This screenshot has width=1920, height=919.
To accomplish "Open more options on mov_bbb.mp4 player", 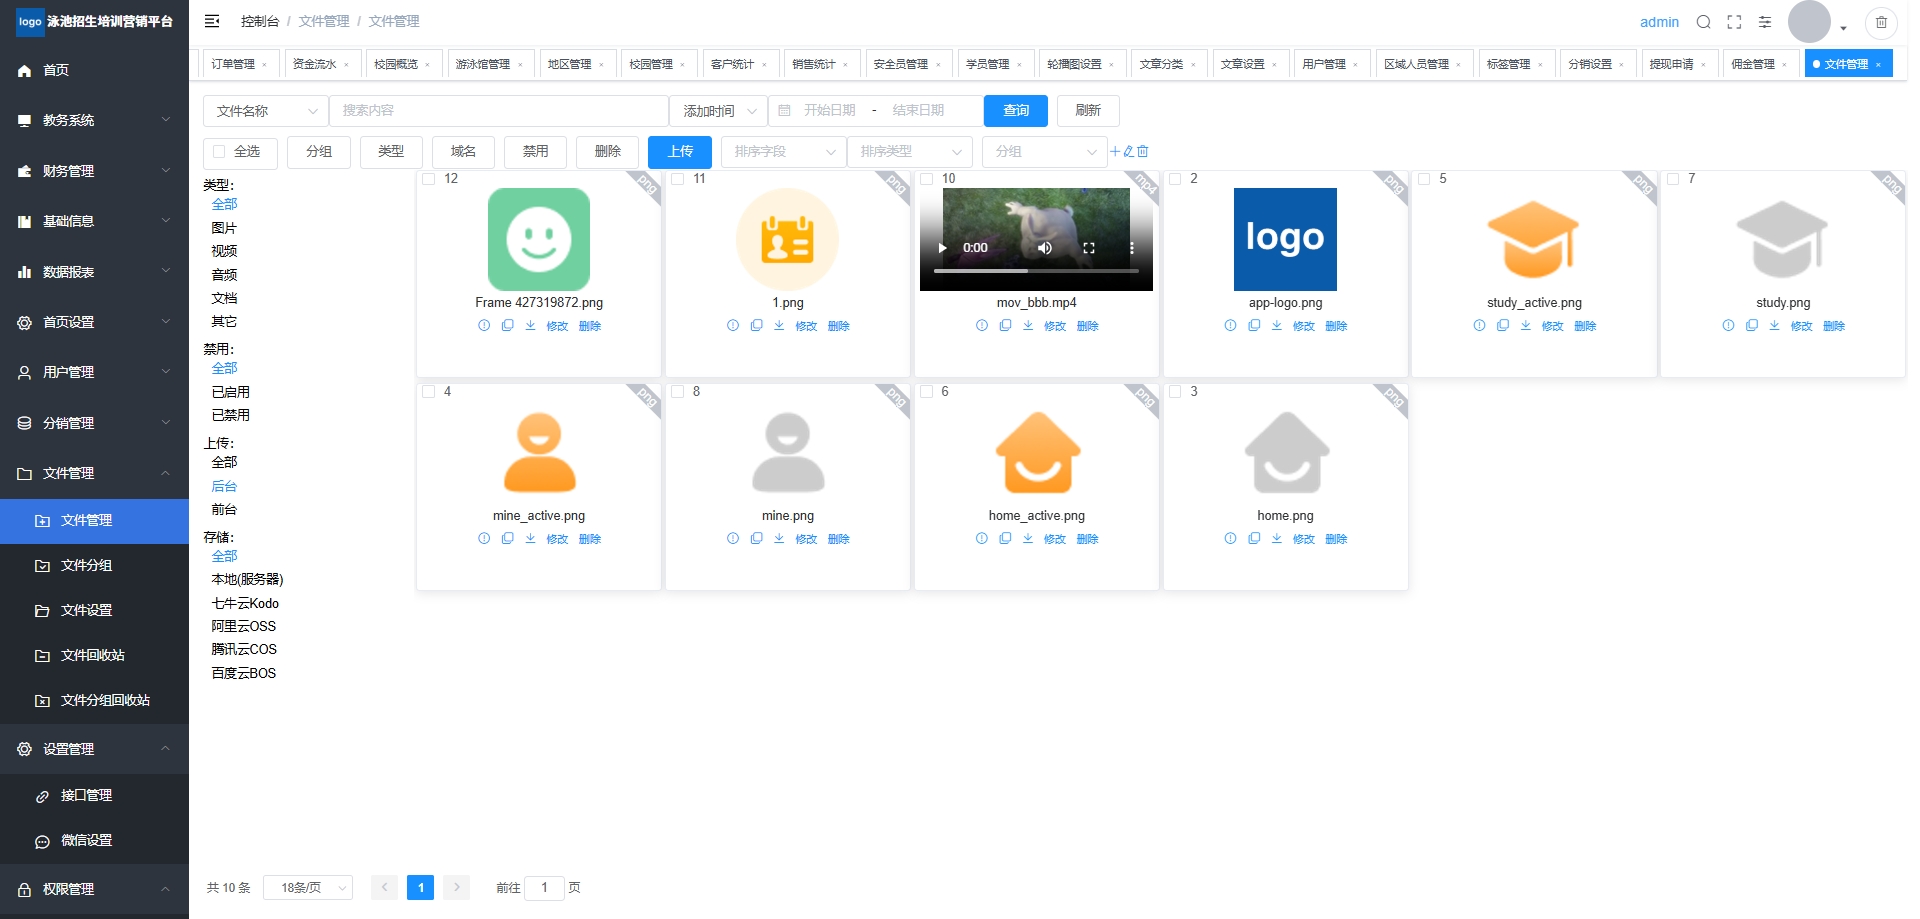I will [x=1132, y=248].
